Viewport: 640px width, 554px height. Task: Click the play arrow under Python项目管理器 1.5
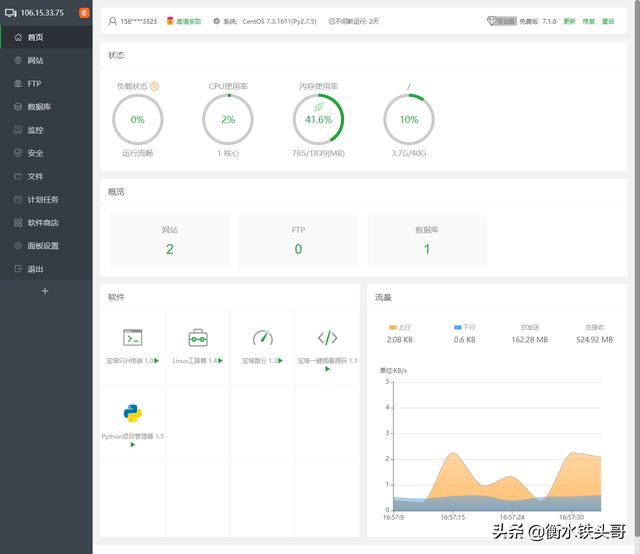[x=133, y=445]
